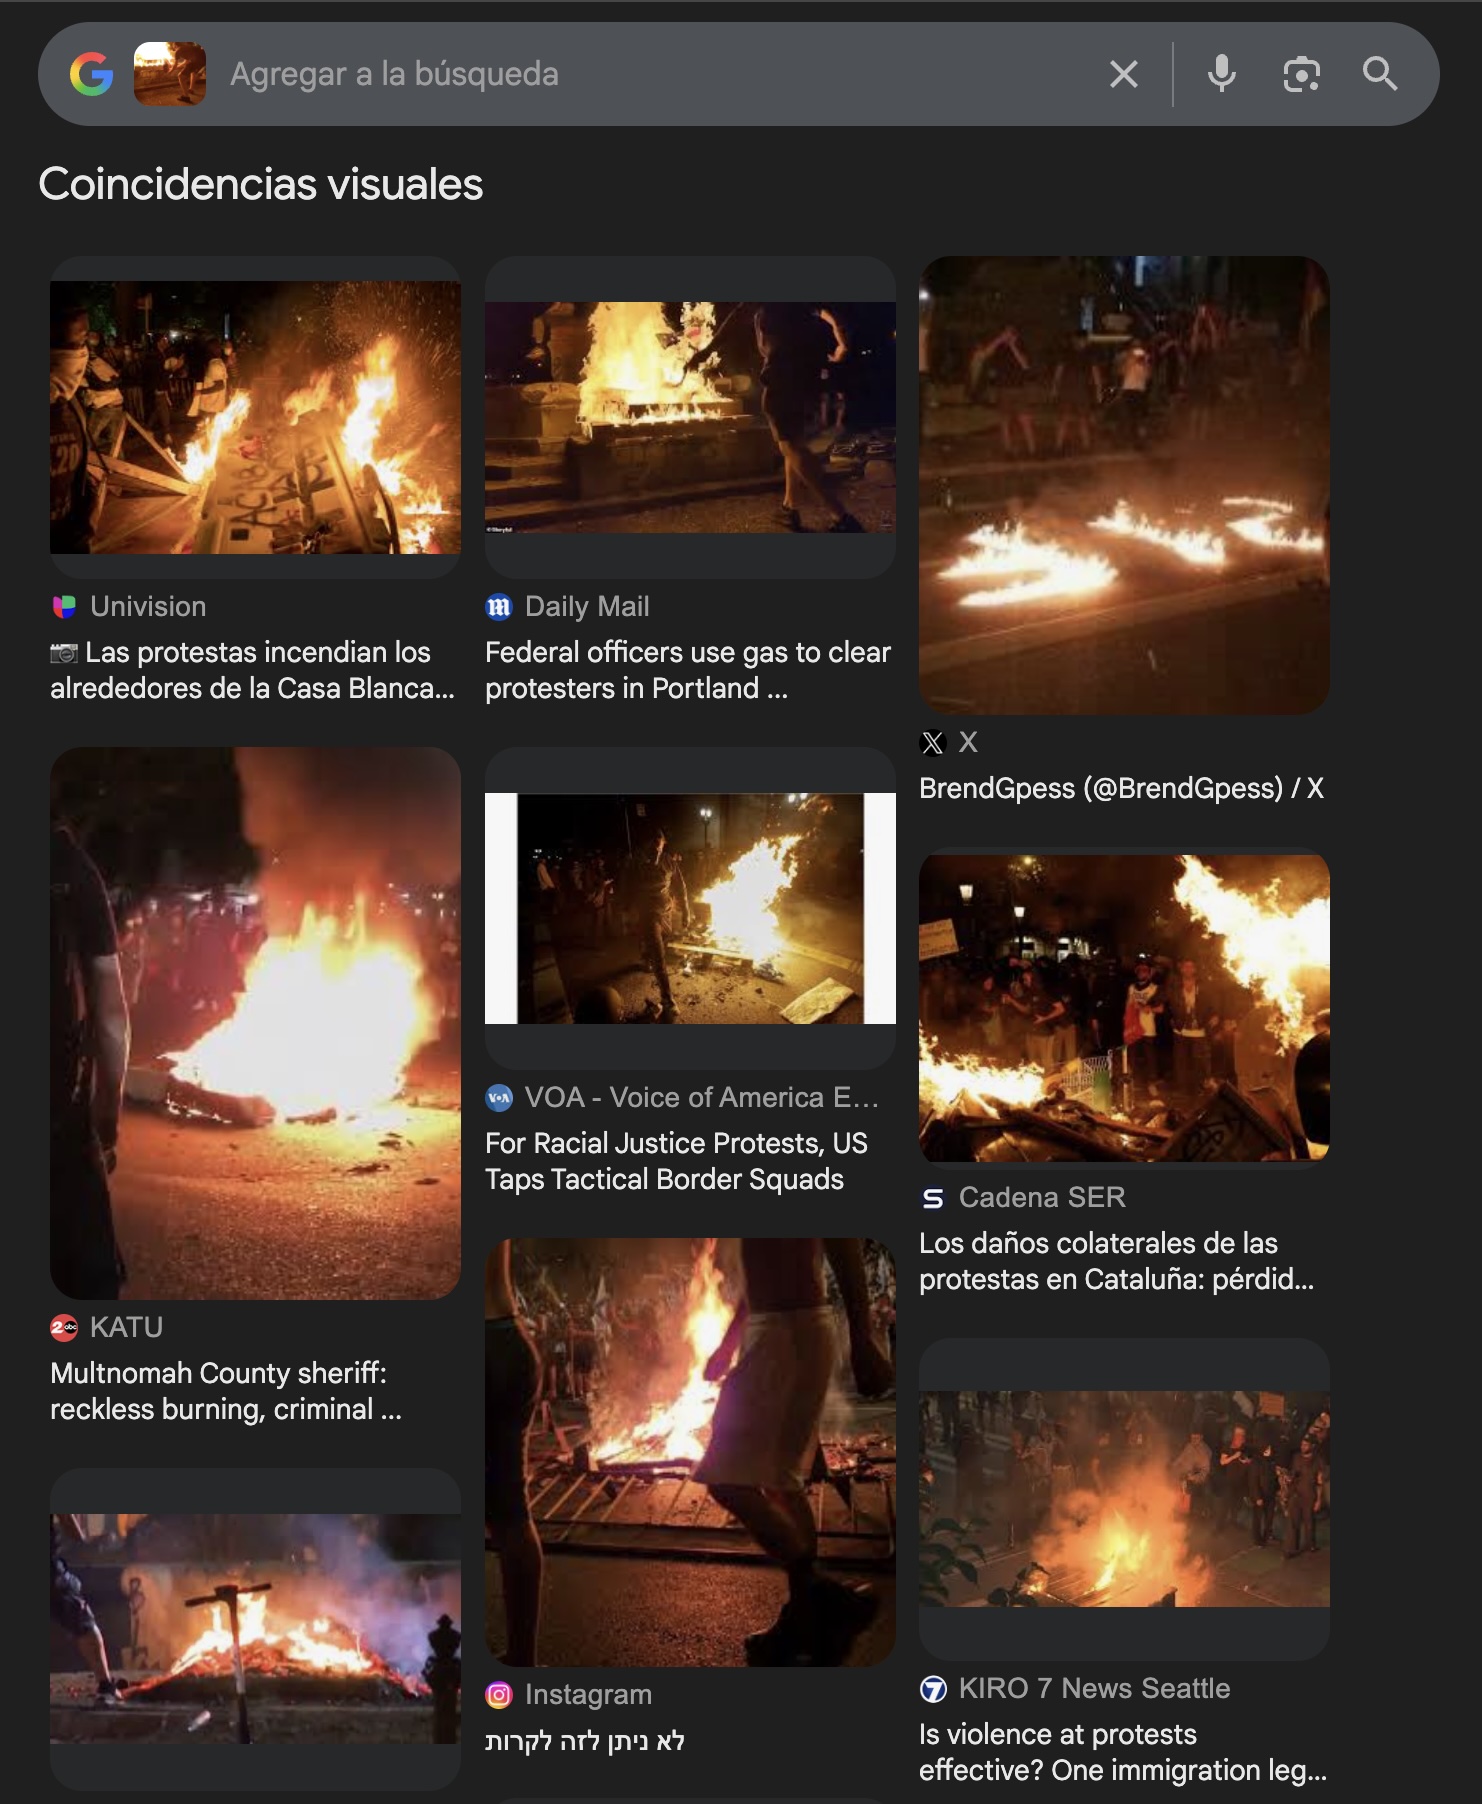The image size is (1482, 1804).
Task: Start voice search with microphone icon
Action: tap(1222, 74)
